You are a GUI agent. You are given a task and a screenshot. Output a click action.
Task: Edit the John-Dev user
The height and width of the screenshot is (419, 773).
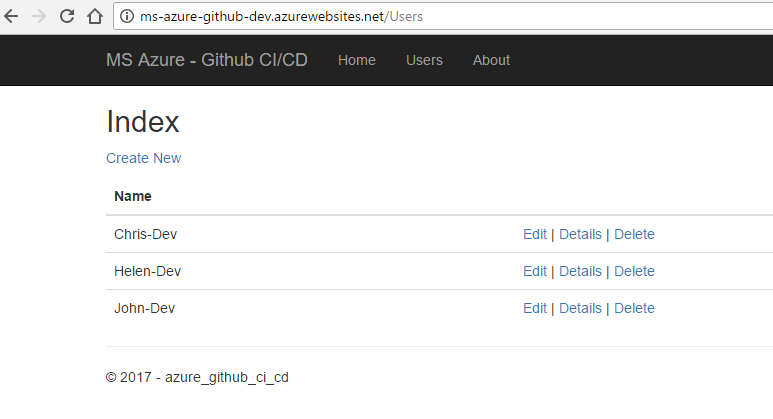point(535,308)
